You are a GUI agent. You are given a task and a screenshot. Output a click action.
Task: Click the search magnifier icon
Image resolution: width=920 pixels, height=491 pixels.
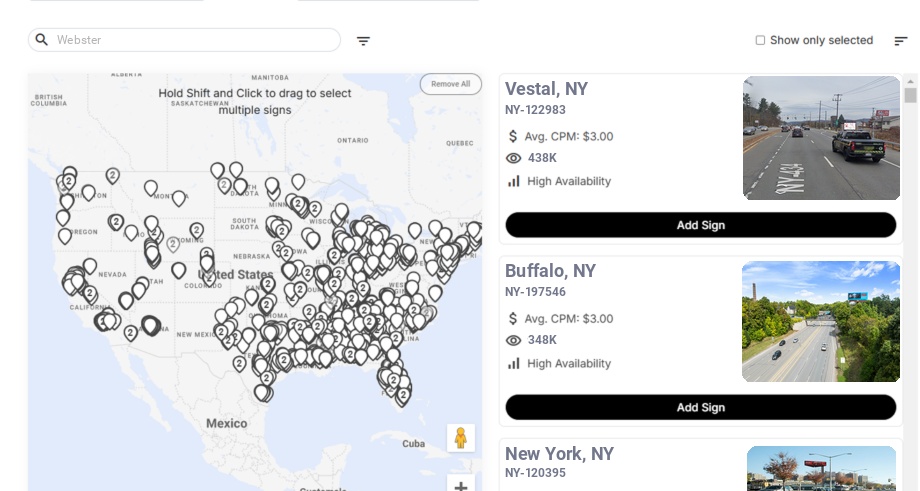pyautogui.click(x=42, y=40)
